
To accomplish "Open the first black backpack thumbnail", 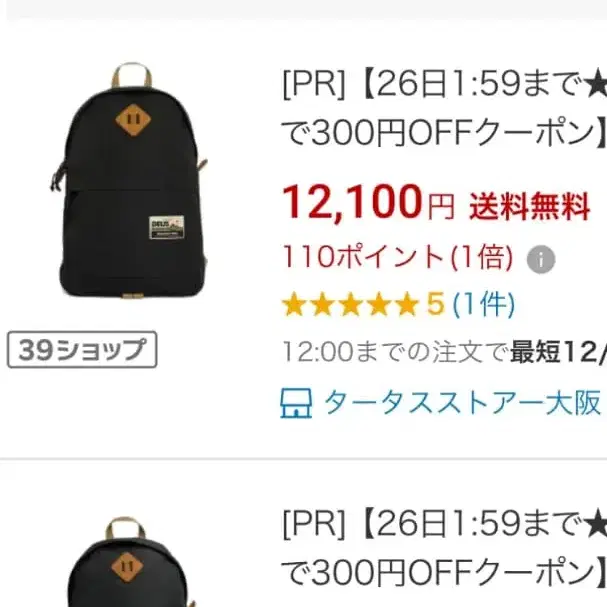I will click(130, 181).
